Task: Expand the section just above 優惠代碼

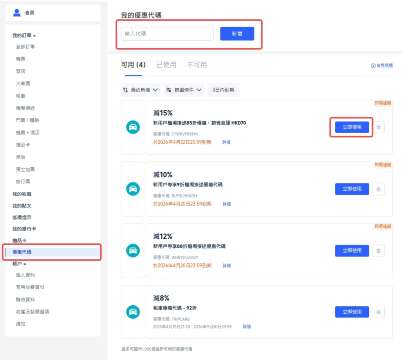Action: 19,240
